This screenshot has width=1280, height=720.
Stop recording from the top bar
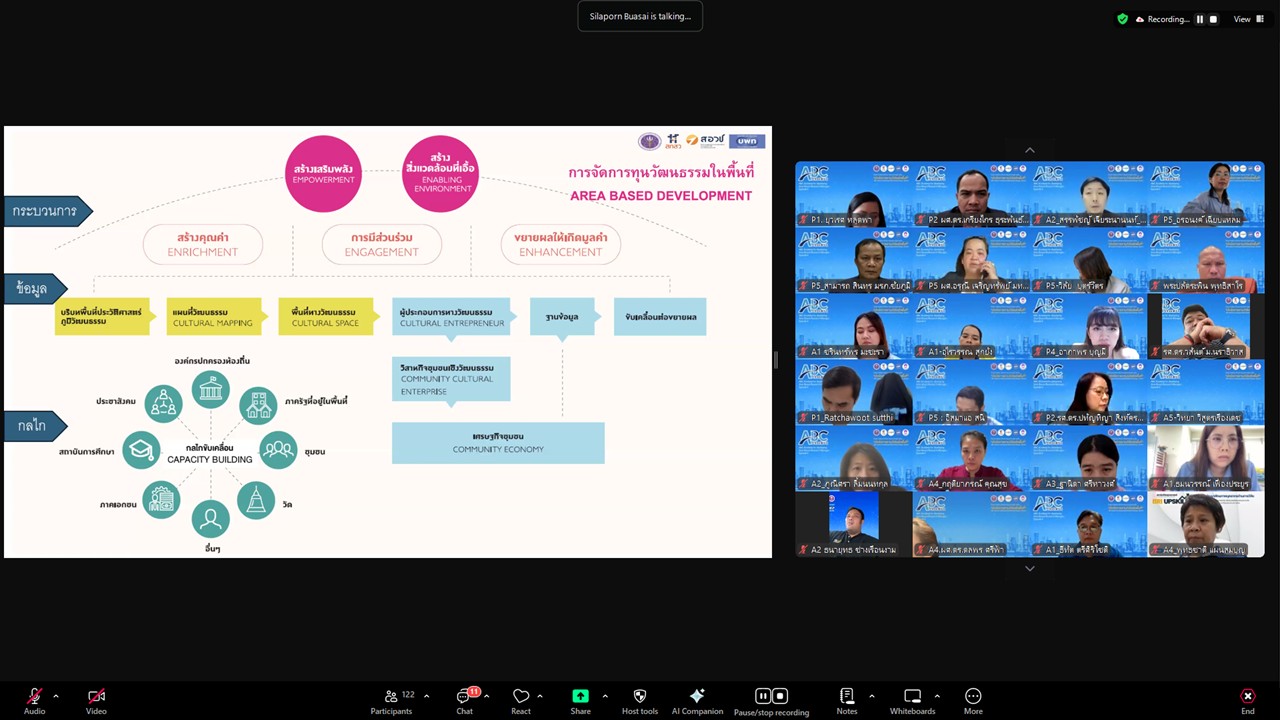pos(1214,19)
